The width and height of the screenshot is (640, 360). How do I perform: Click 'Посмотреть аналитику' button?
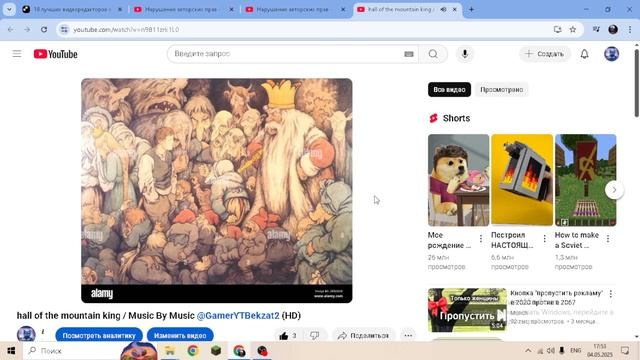[99, 336]
